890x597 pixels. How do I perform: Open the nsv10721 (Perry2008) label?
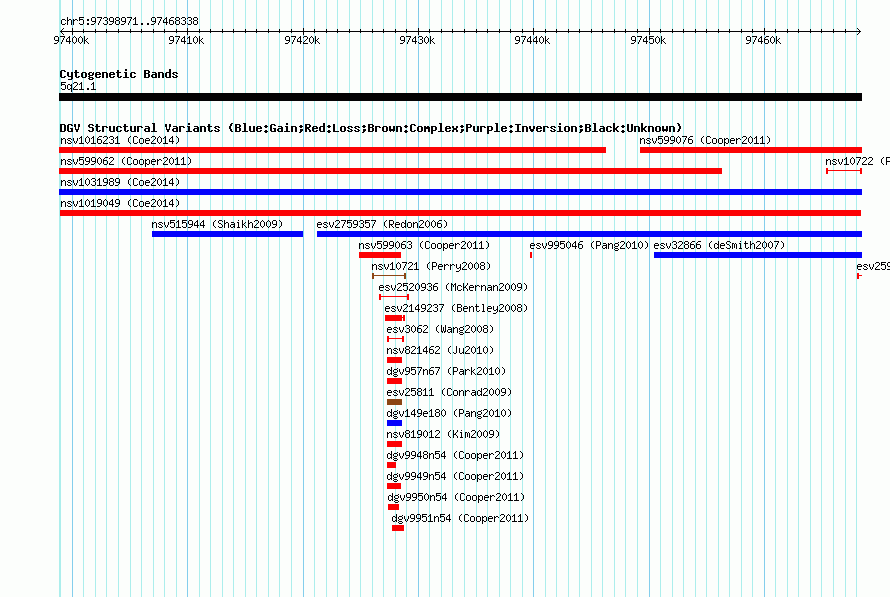coord(431,266)
